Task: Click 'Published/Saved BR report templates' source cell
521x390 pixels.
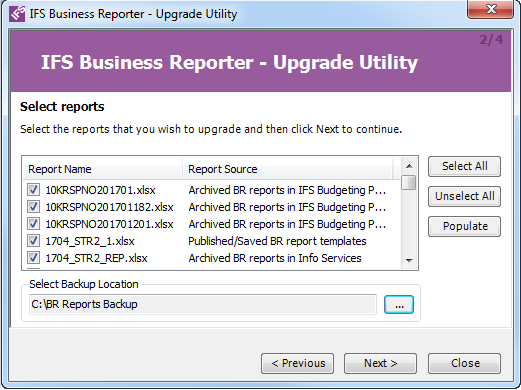Action: pos(277,241)
